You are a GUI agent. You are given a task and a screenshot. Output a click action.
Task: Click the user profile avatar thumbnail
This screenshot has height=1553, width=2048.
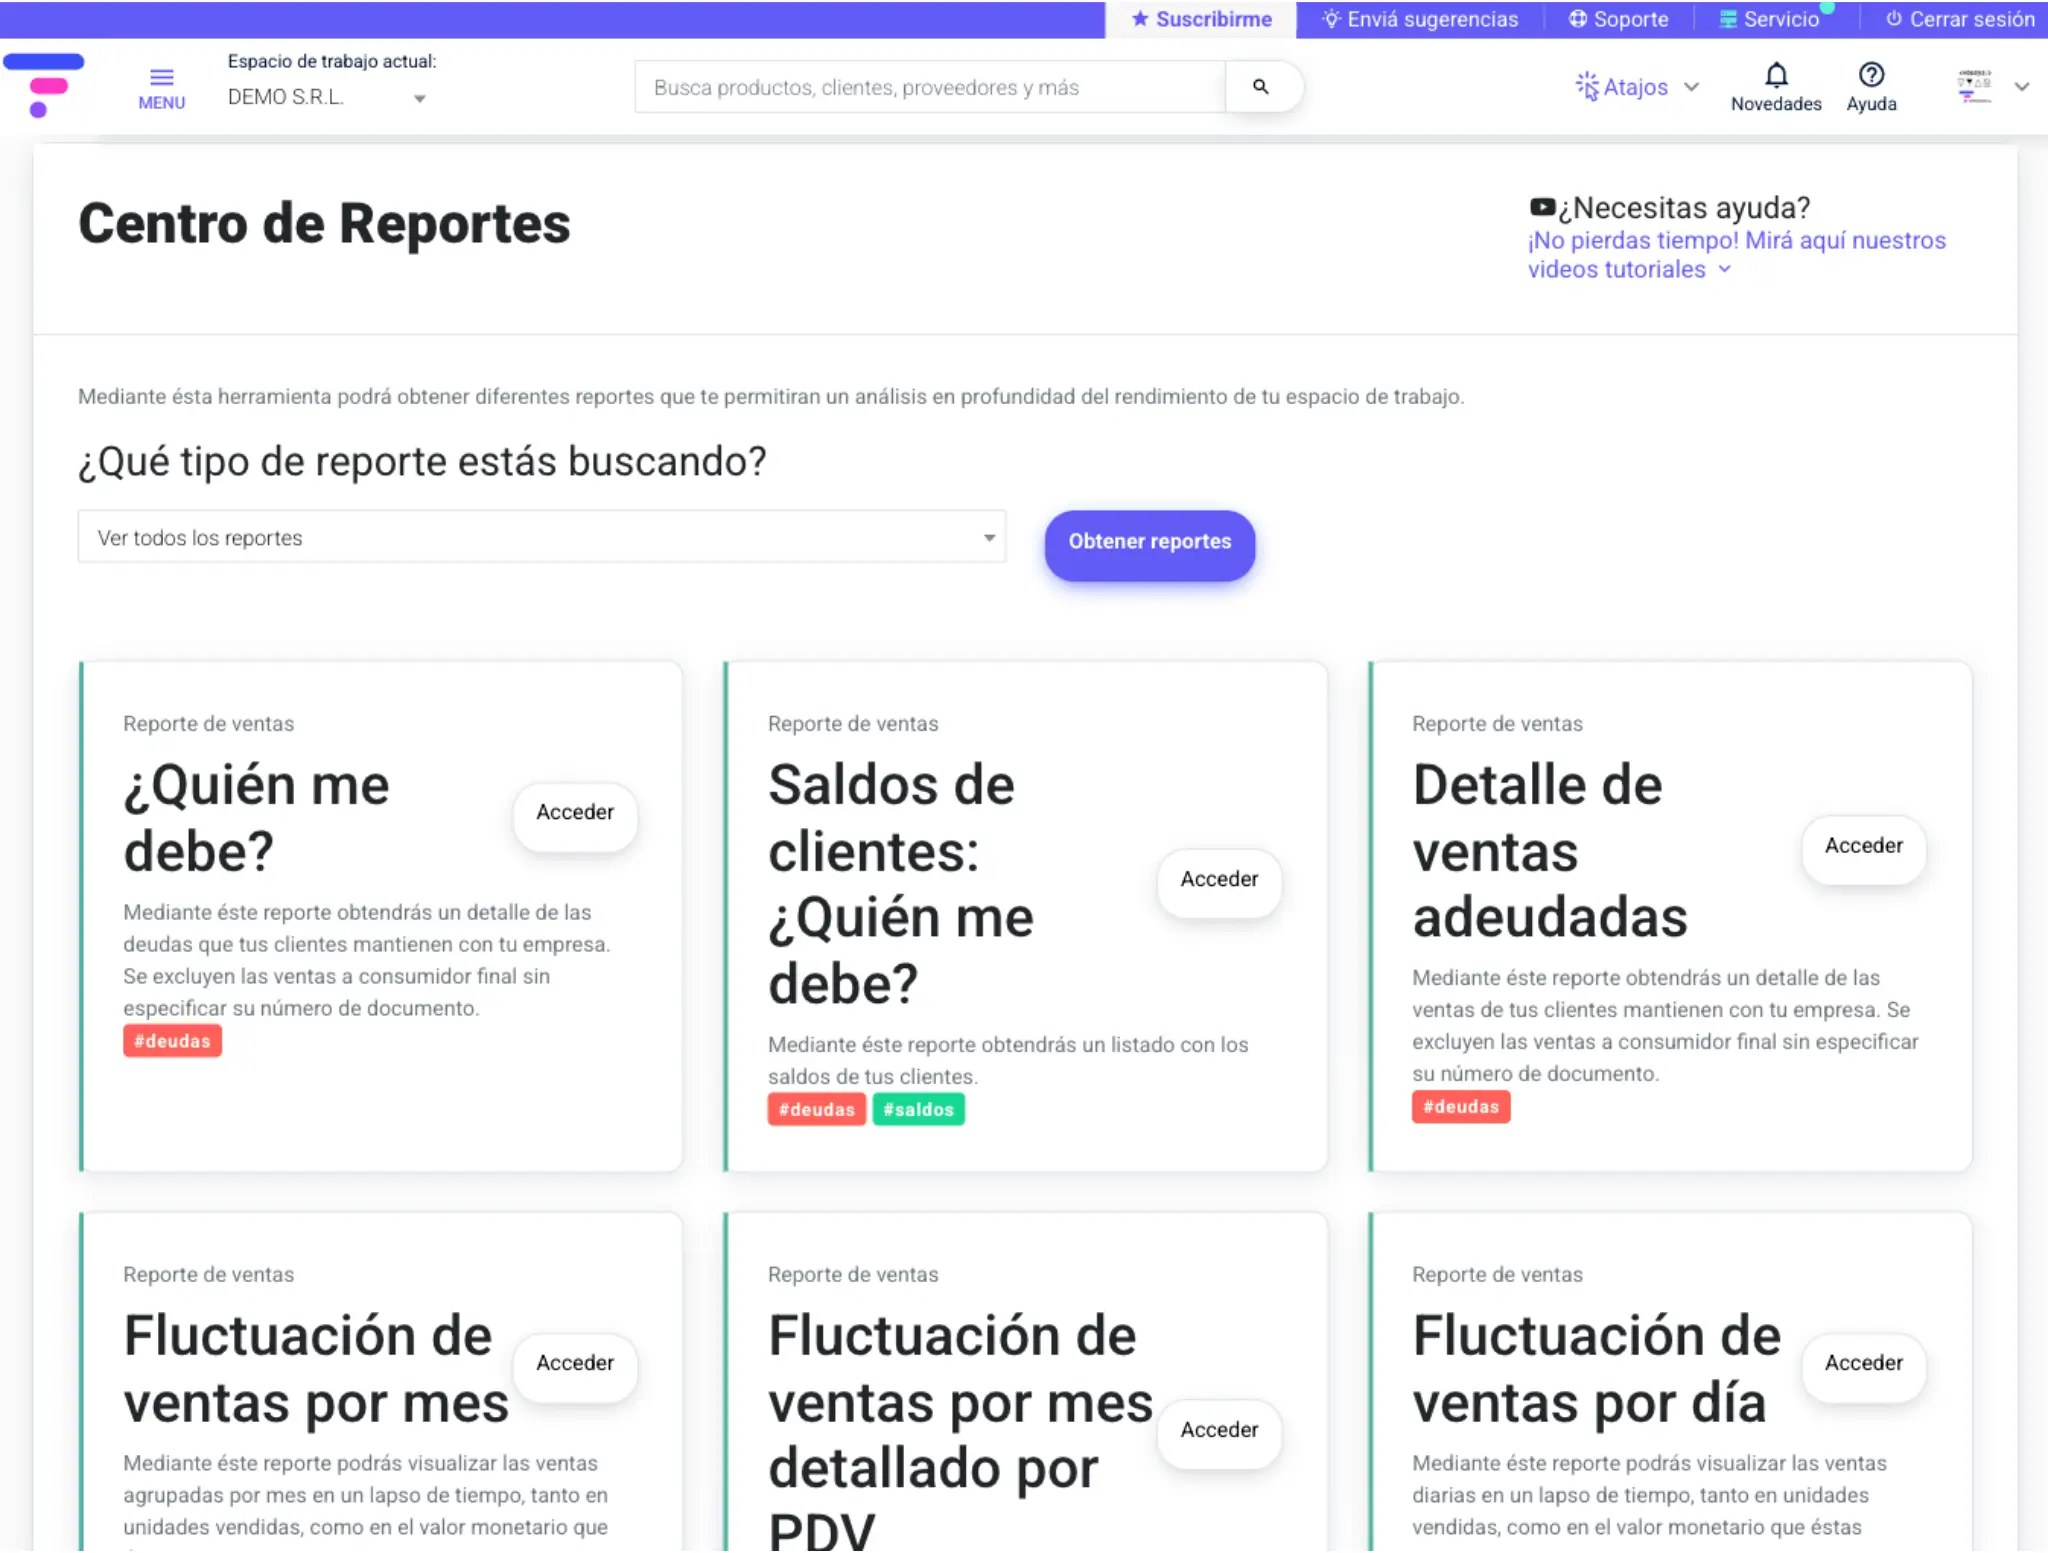pos(1974,86)
